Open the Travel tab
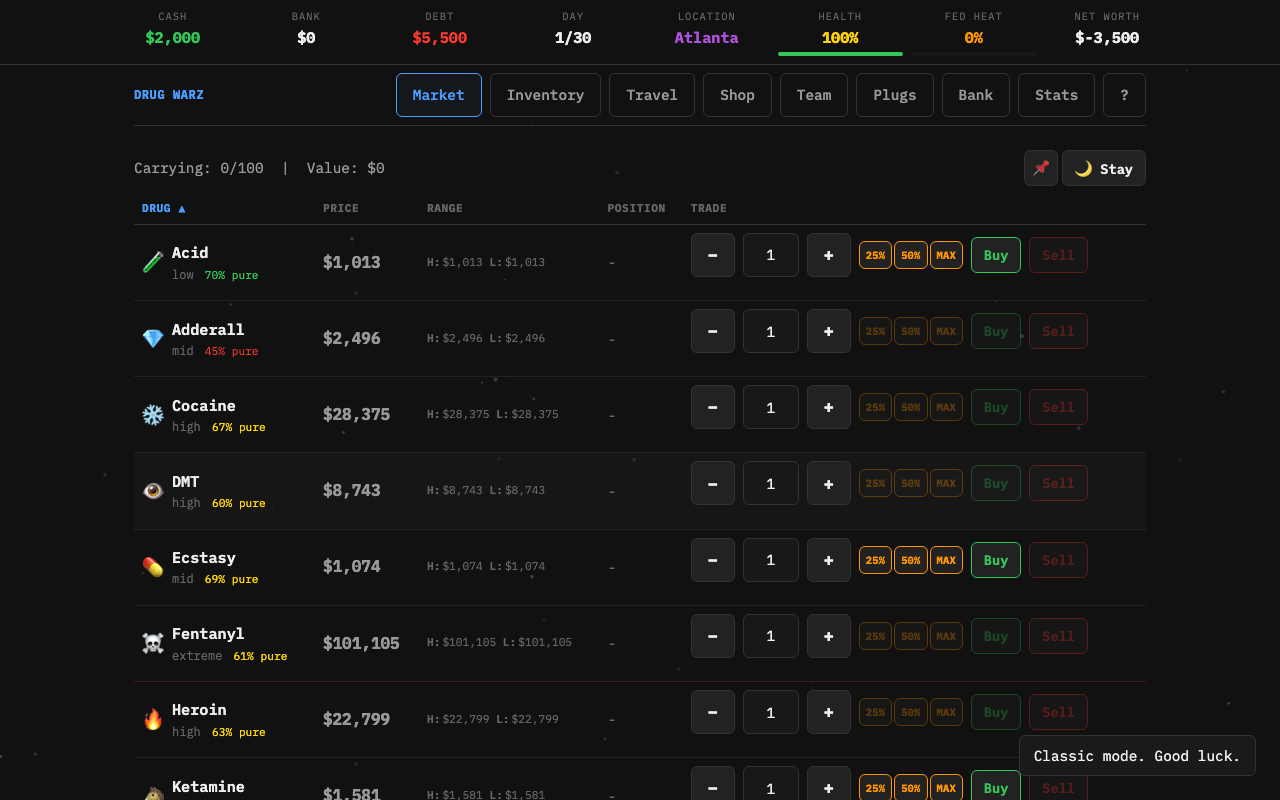The height and width of the screenshot is (800, 1280). coord(651,94)
